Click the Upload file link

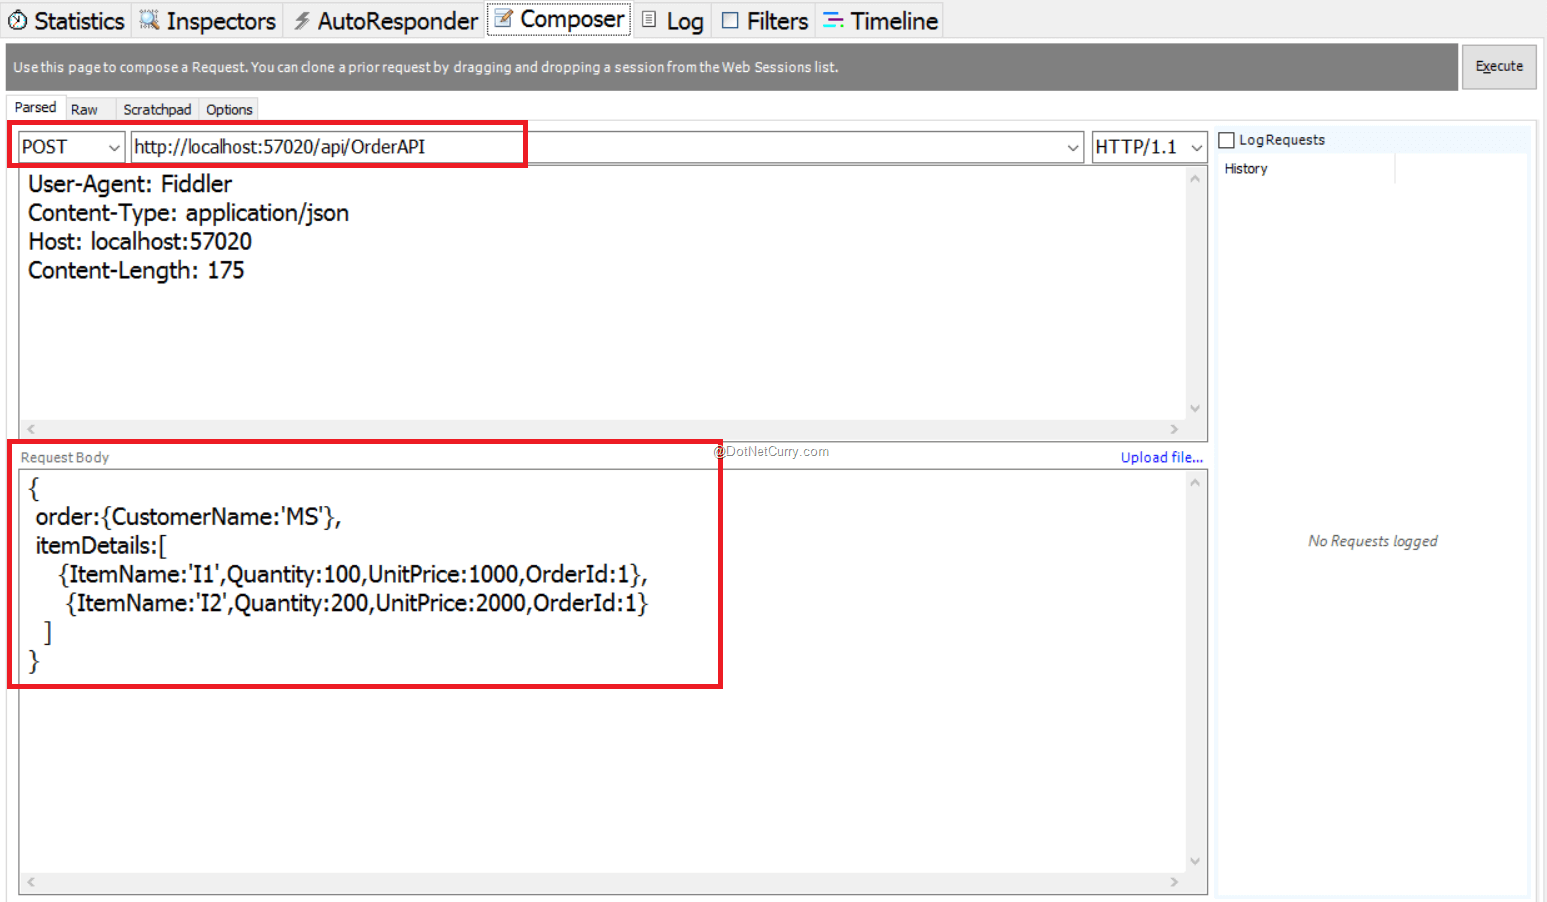pos(1161,457)
